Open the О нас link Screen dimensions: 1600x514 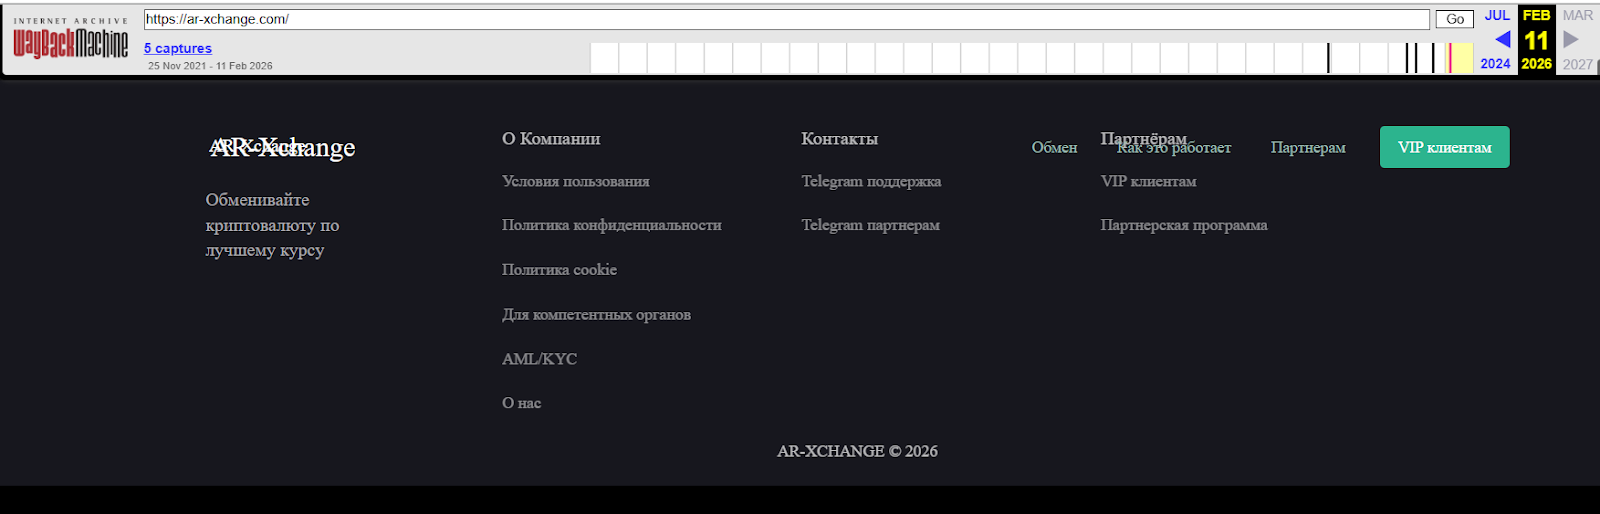(522, 403)
